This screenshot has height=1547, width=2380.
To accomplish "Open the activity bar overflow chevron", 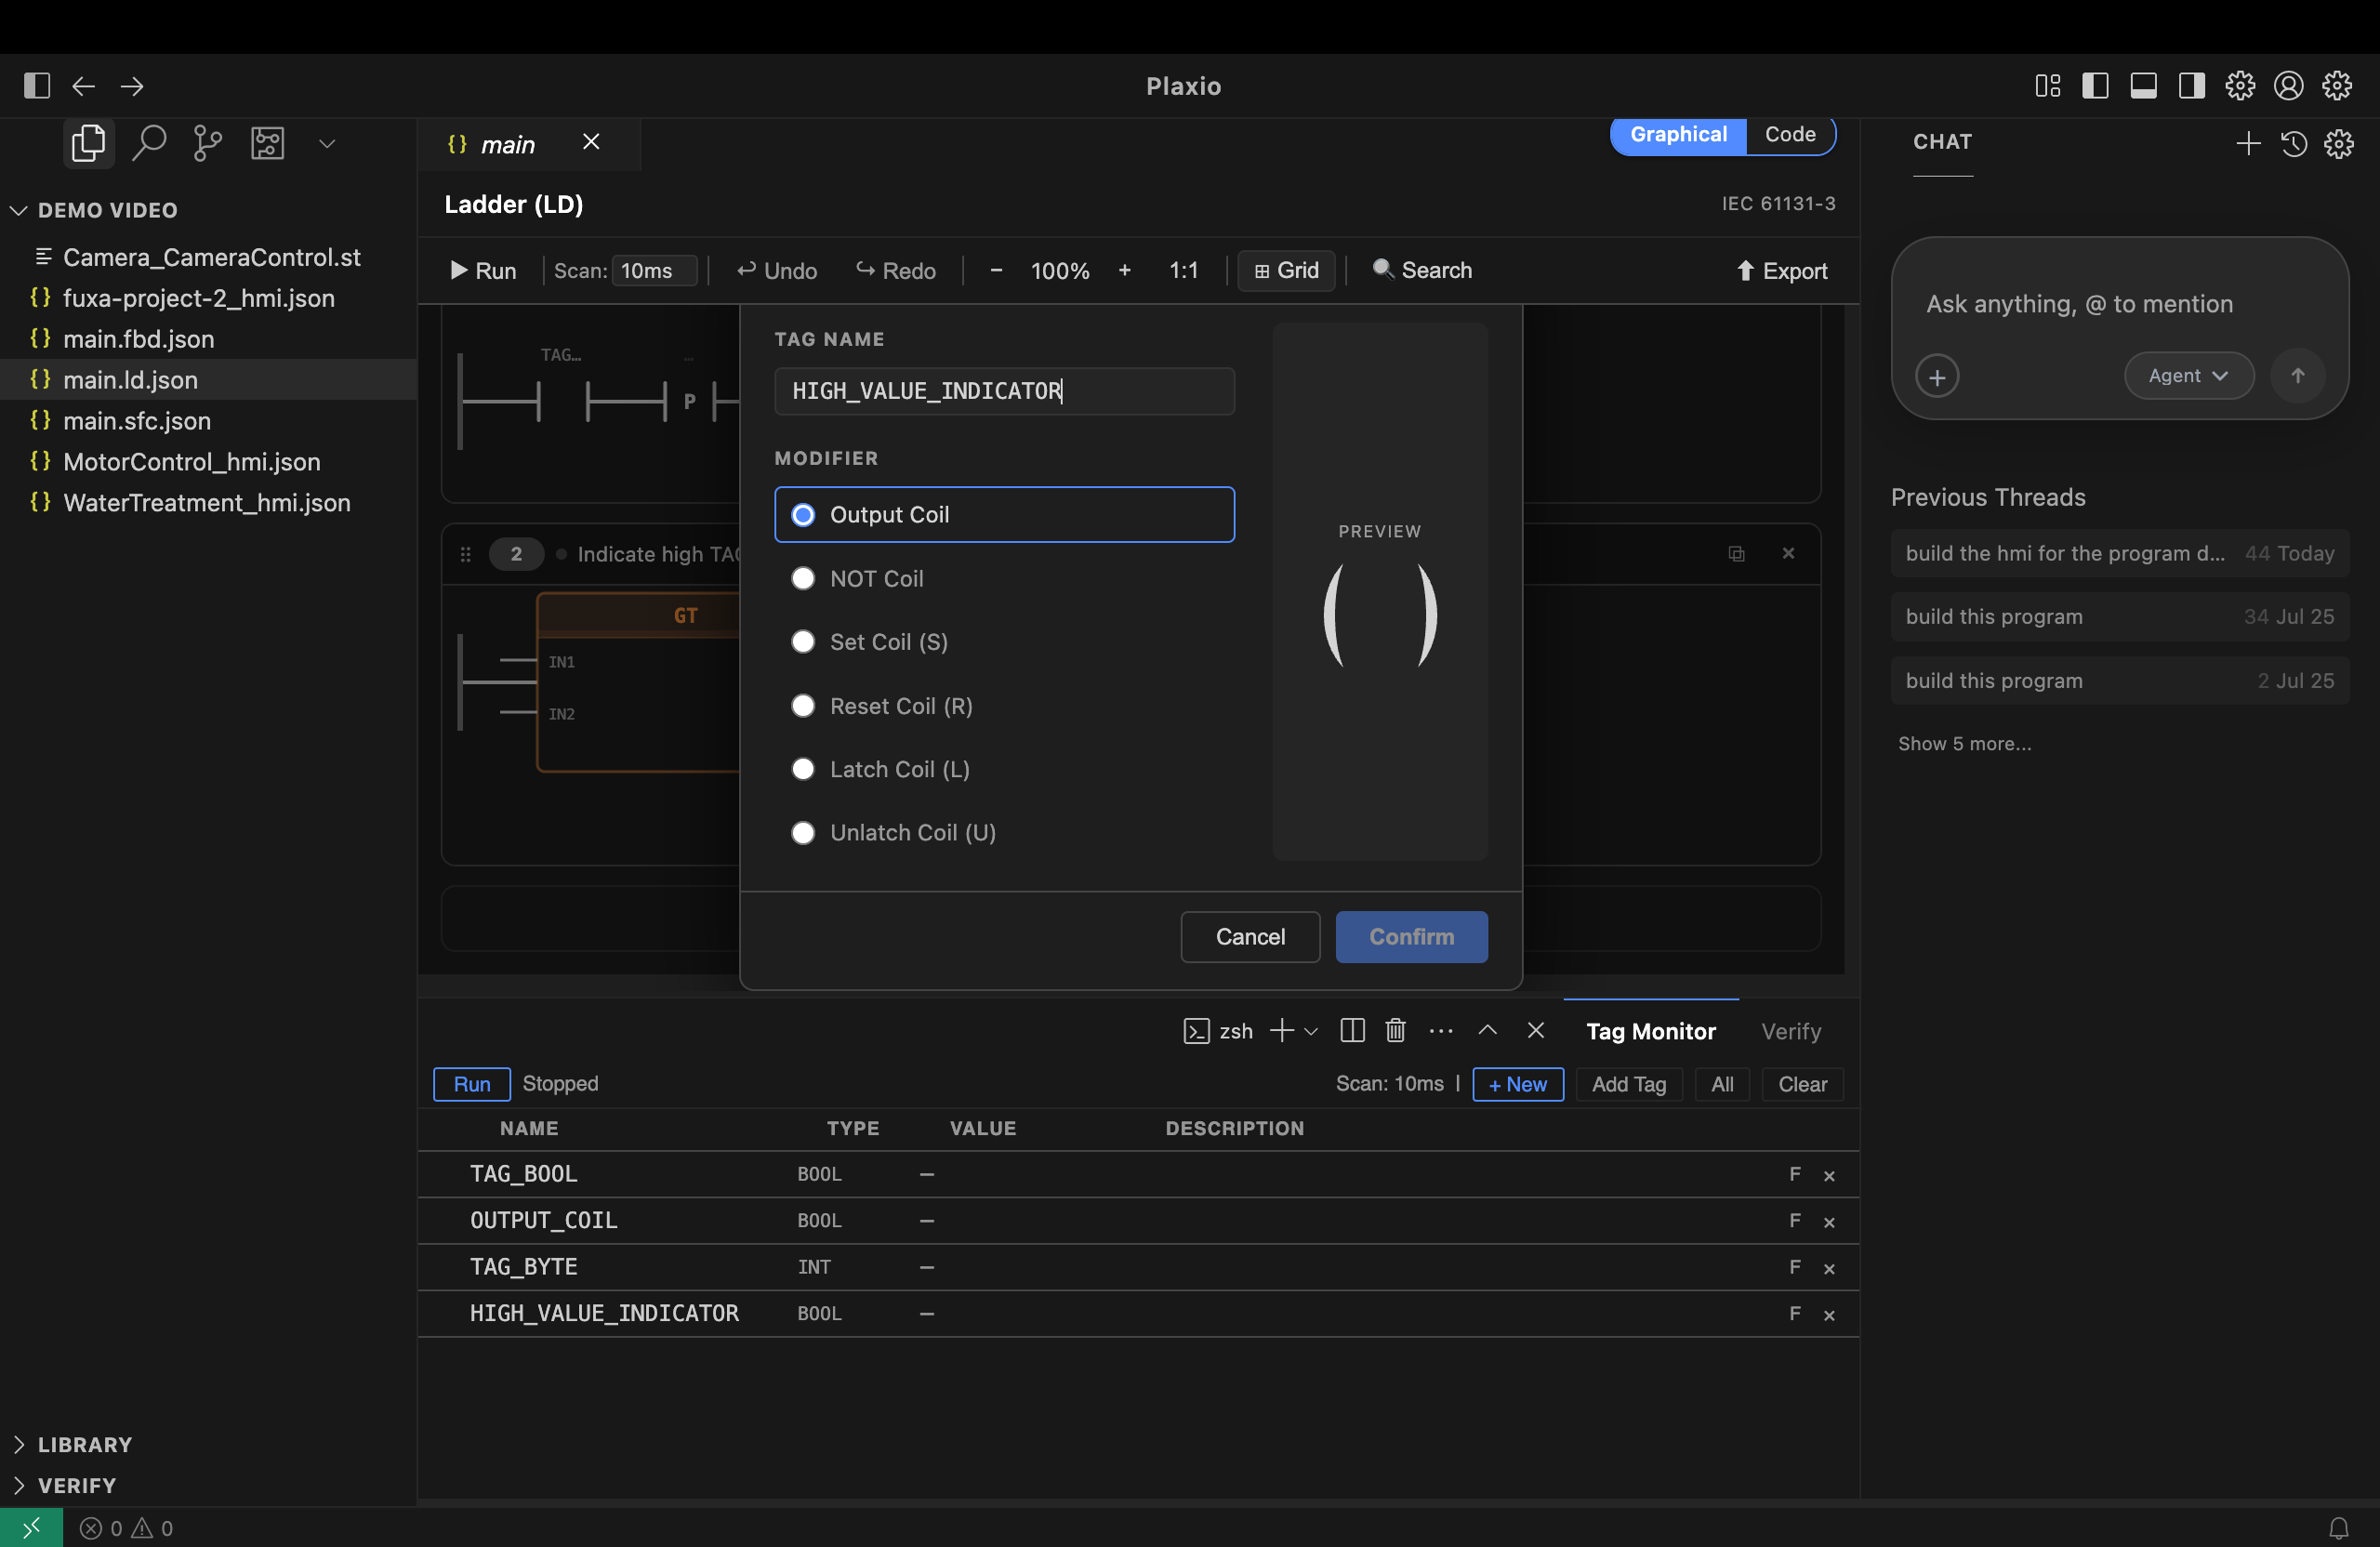I will [327, 143].
